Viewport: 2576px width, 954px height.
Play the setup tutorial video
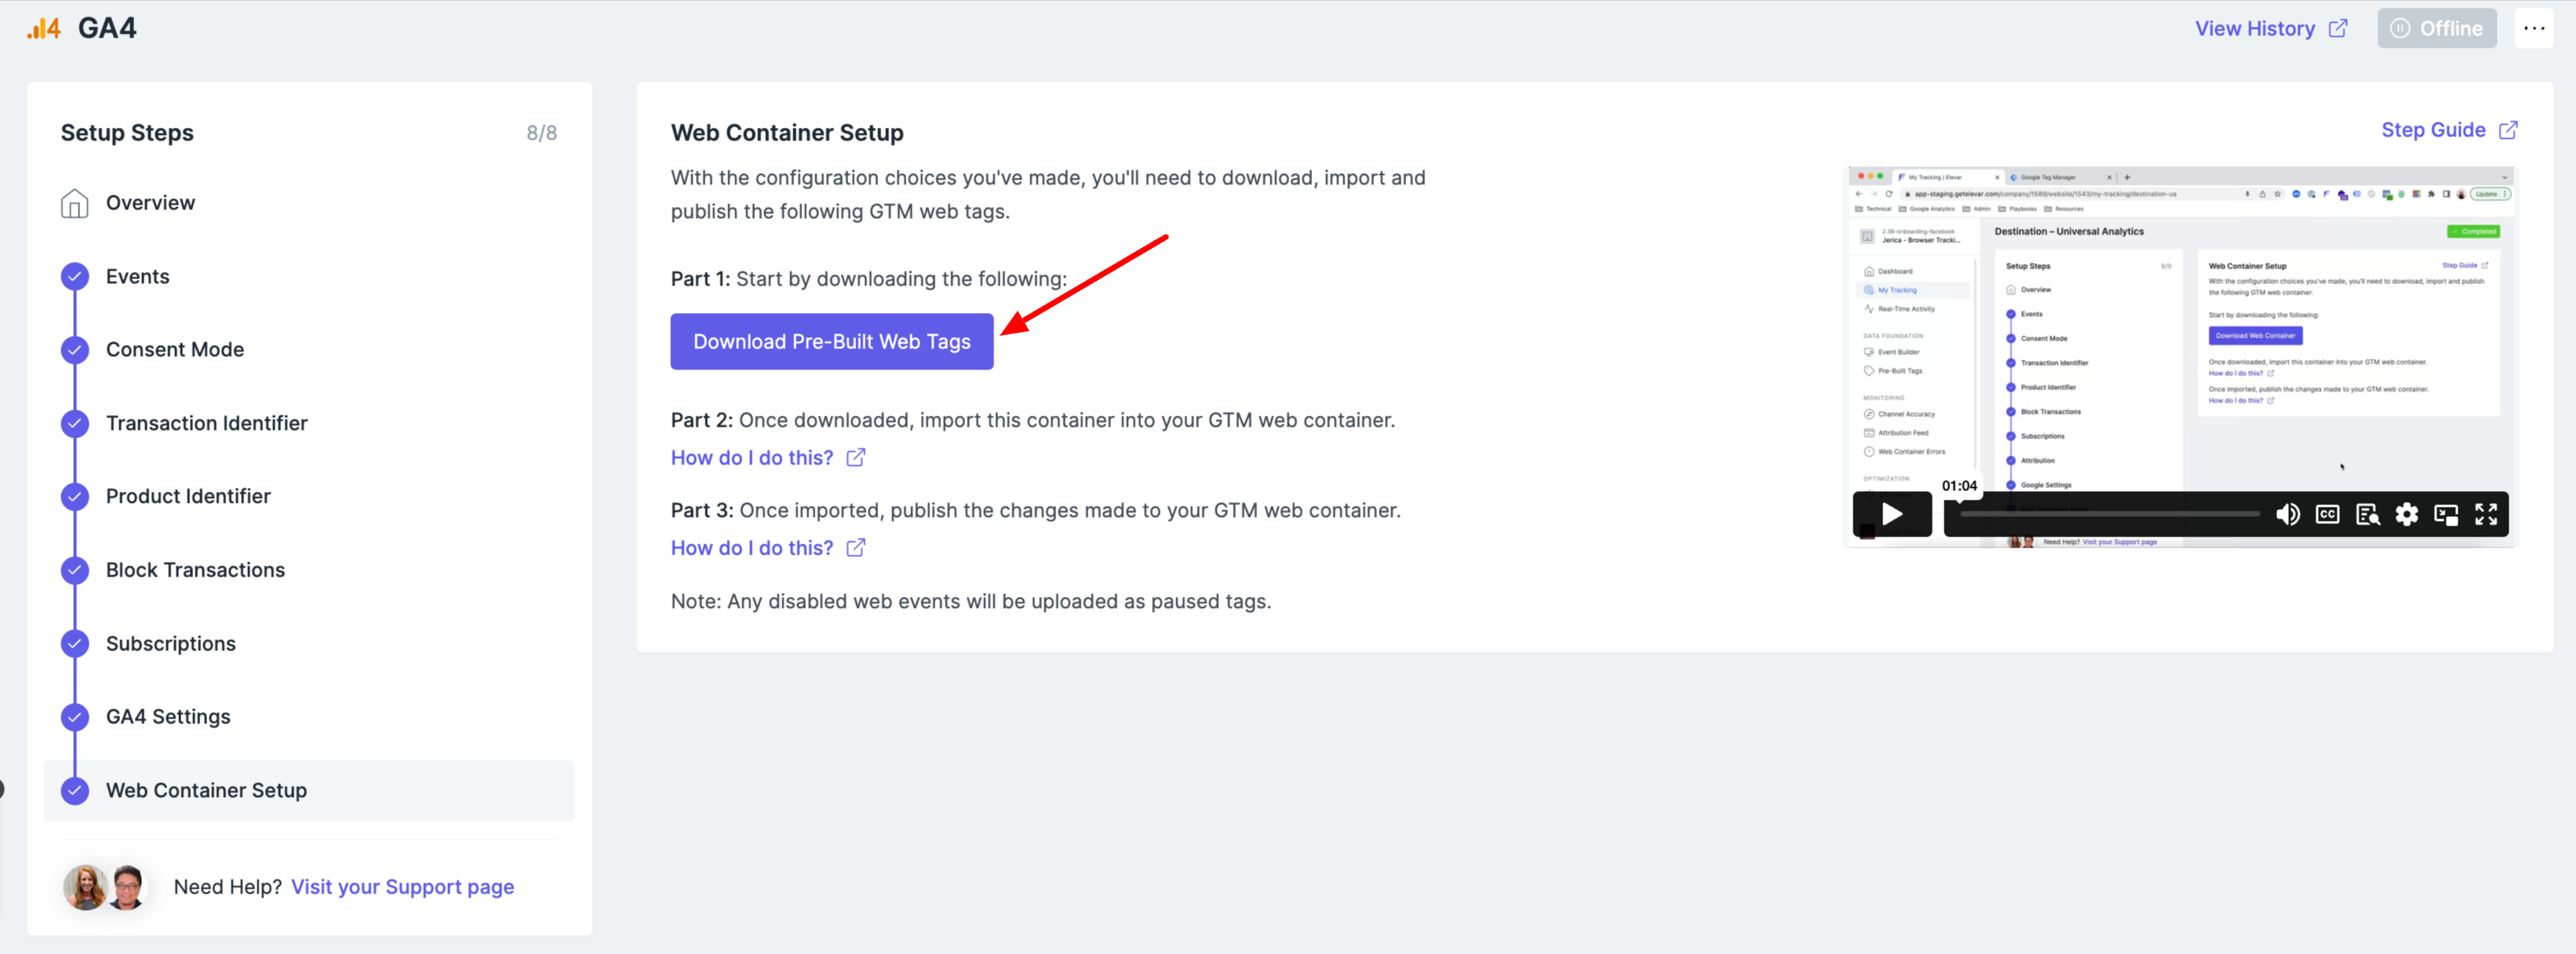tap(1891, 514)
